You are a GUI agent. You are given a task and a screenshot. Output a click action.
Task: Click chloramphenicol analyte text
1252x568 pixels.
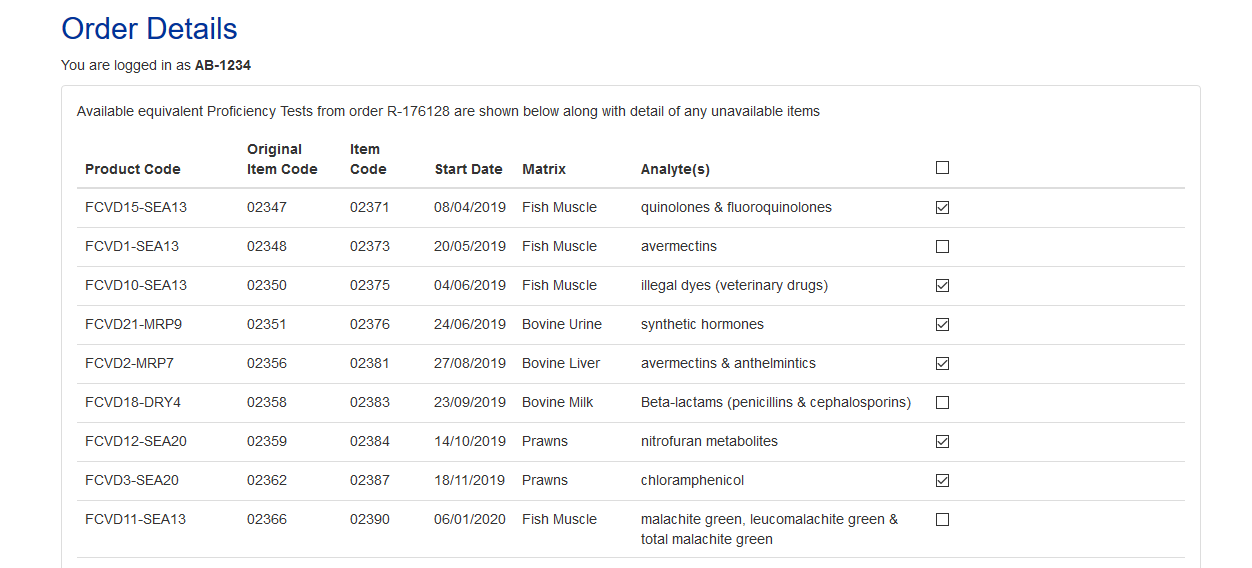coord(692,480)
